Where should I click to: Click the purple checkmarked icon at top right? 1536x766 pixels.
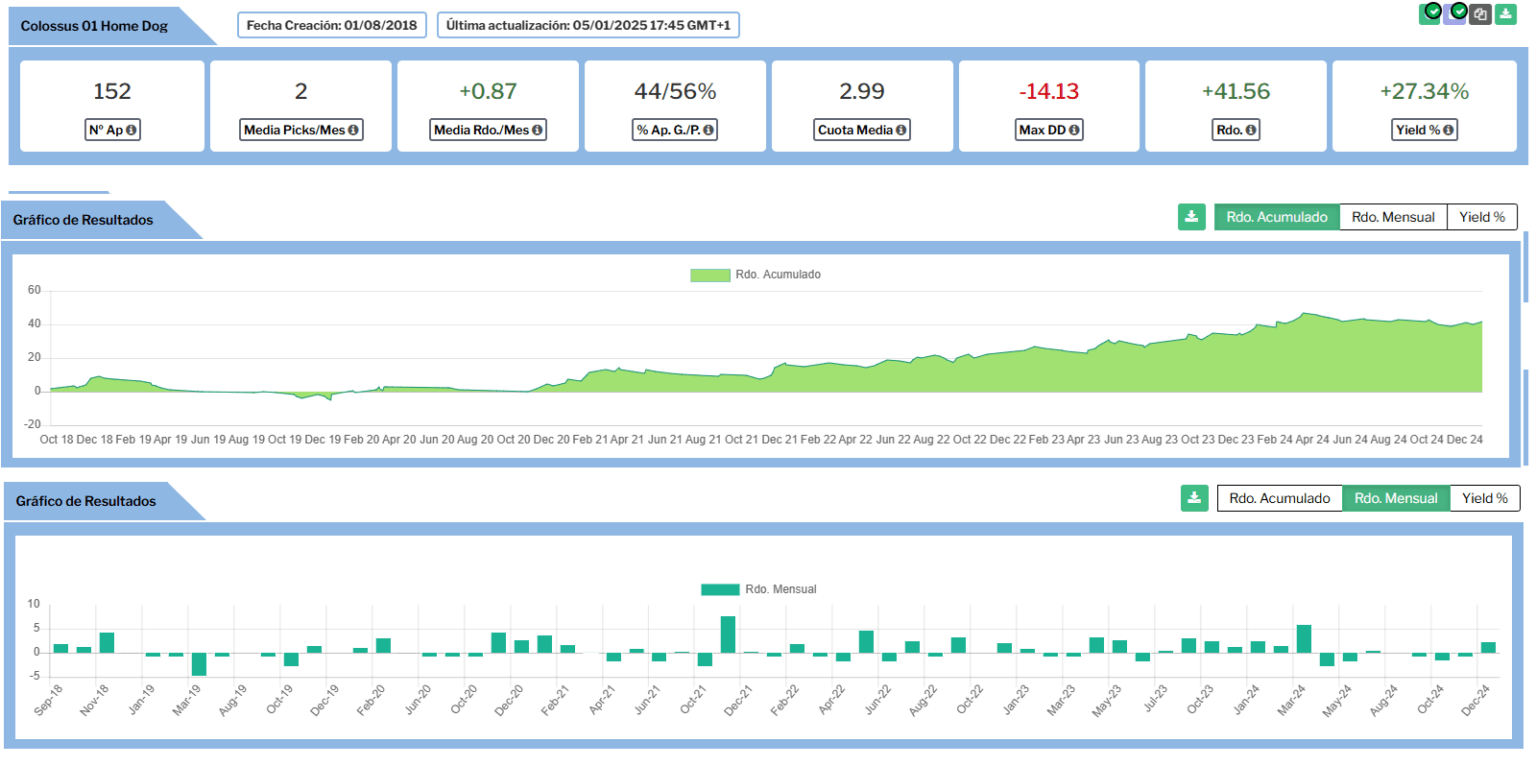[1455, 14]
